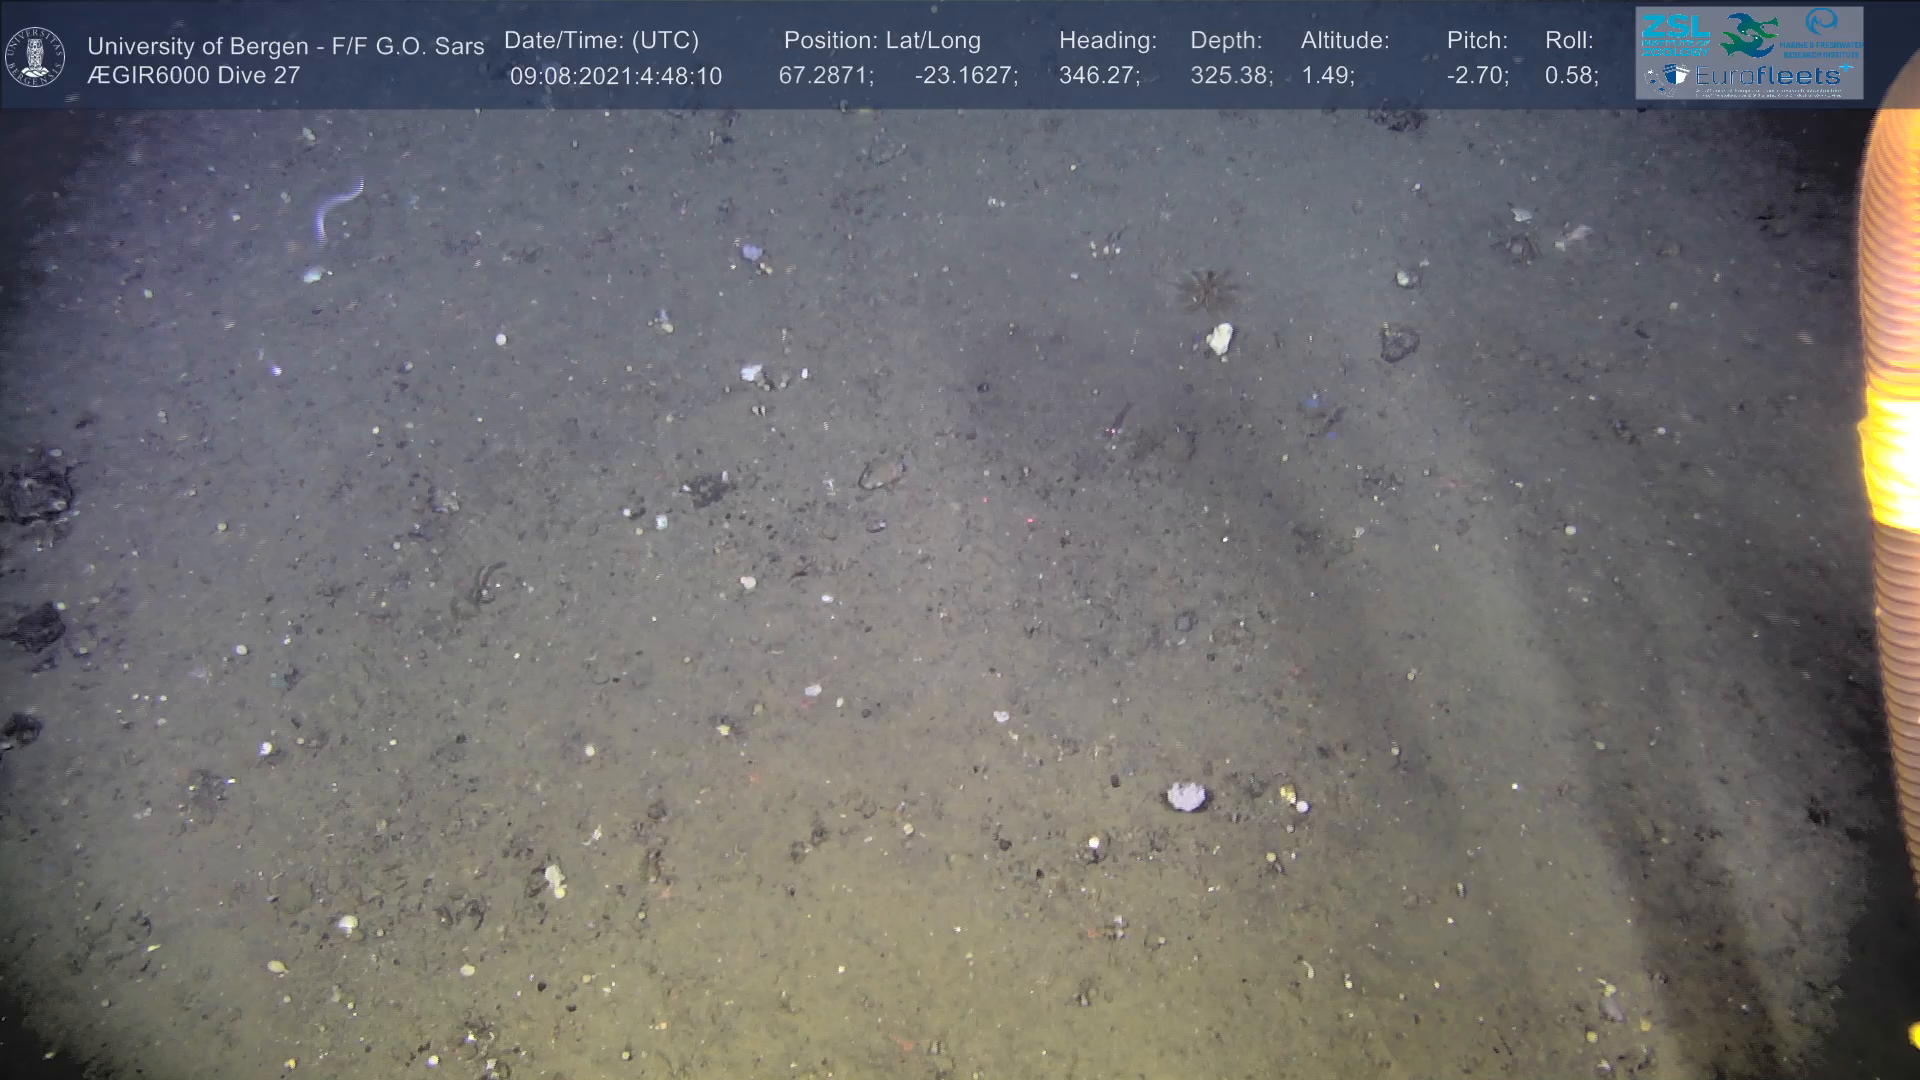Click the green-blue twin fish logo
Image resolution: width=1920 pixels, height=1080 pixels.
pos(1749,34)
